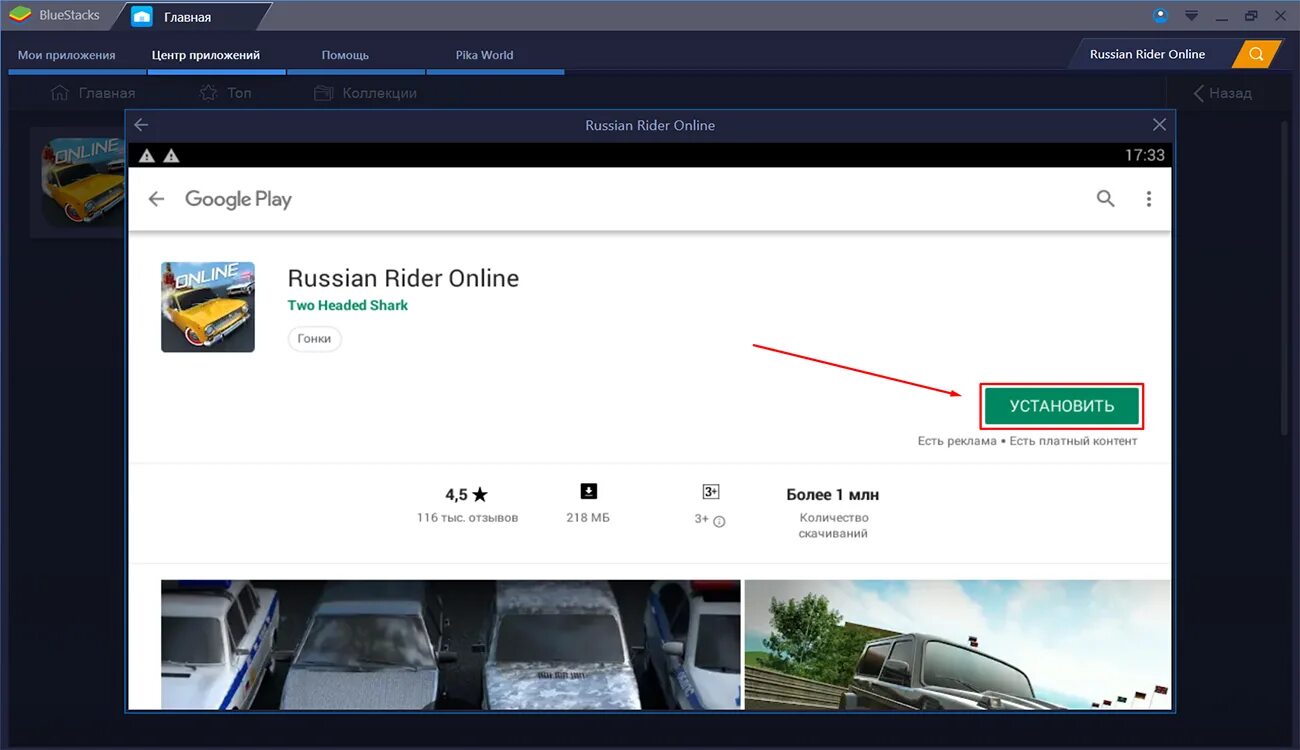This screenshot has width=1300, height=750.
Task: Open the Two Headed Shark developer link
Action: [x=348, y=305]
